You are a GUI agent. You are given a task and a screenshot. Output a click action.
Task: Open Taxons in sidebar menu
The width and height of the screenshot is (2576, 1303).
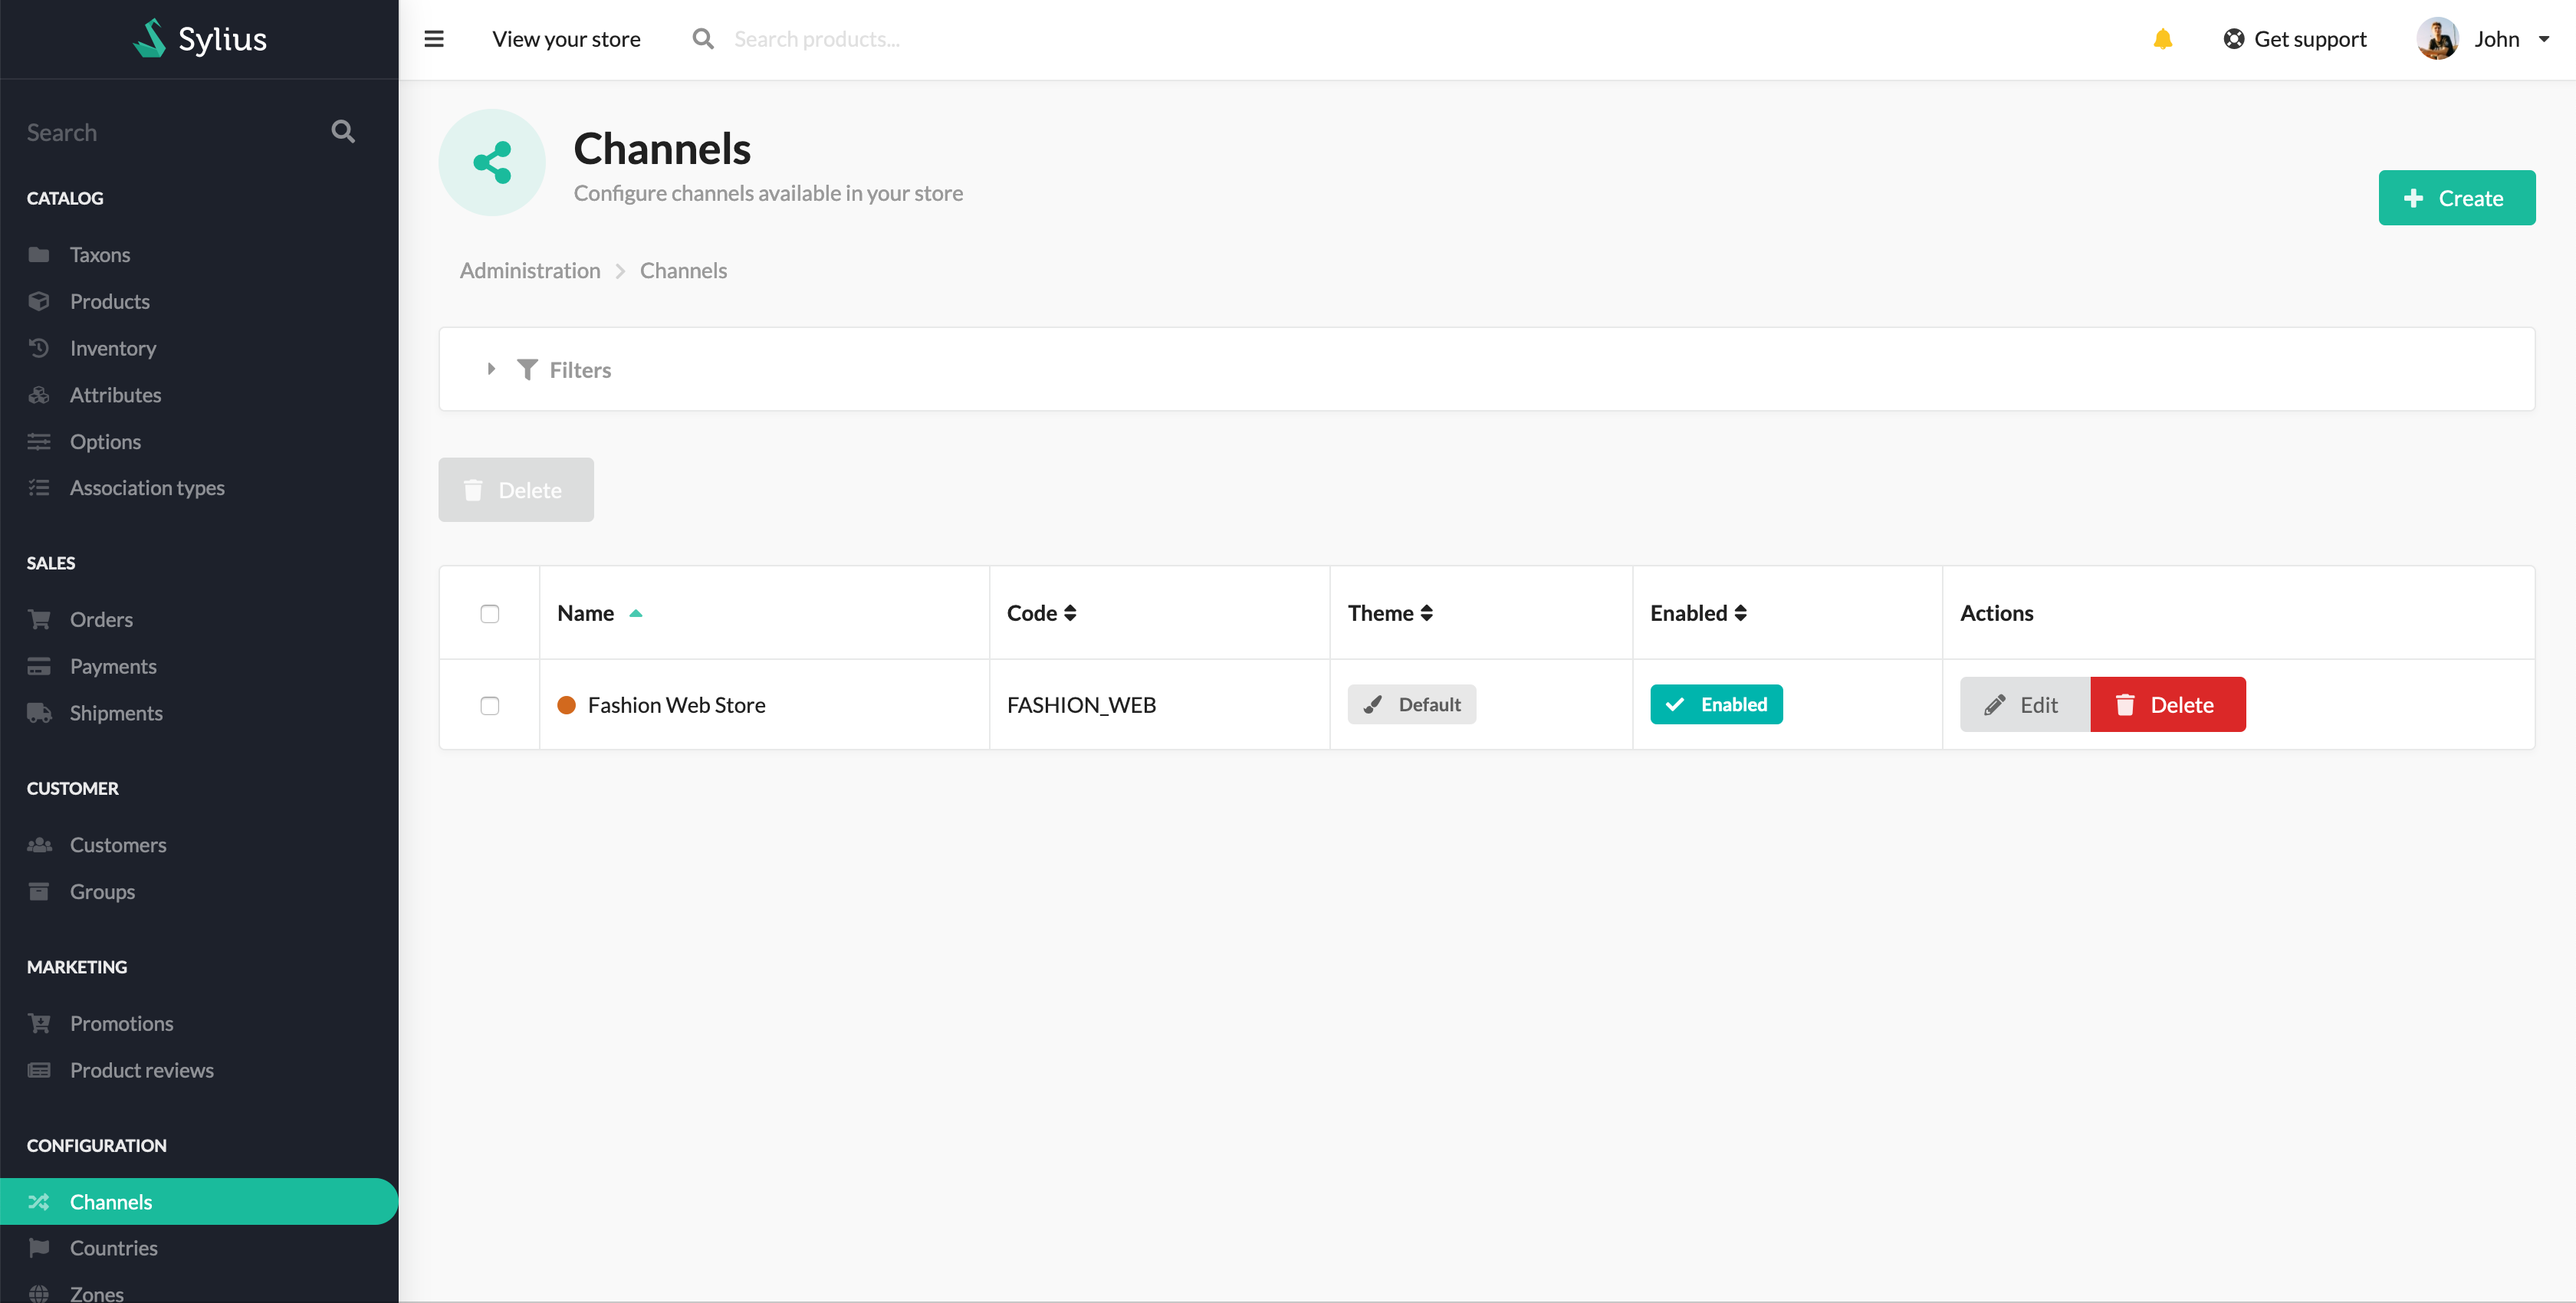(x=199, y=254)
